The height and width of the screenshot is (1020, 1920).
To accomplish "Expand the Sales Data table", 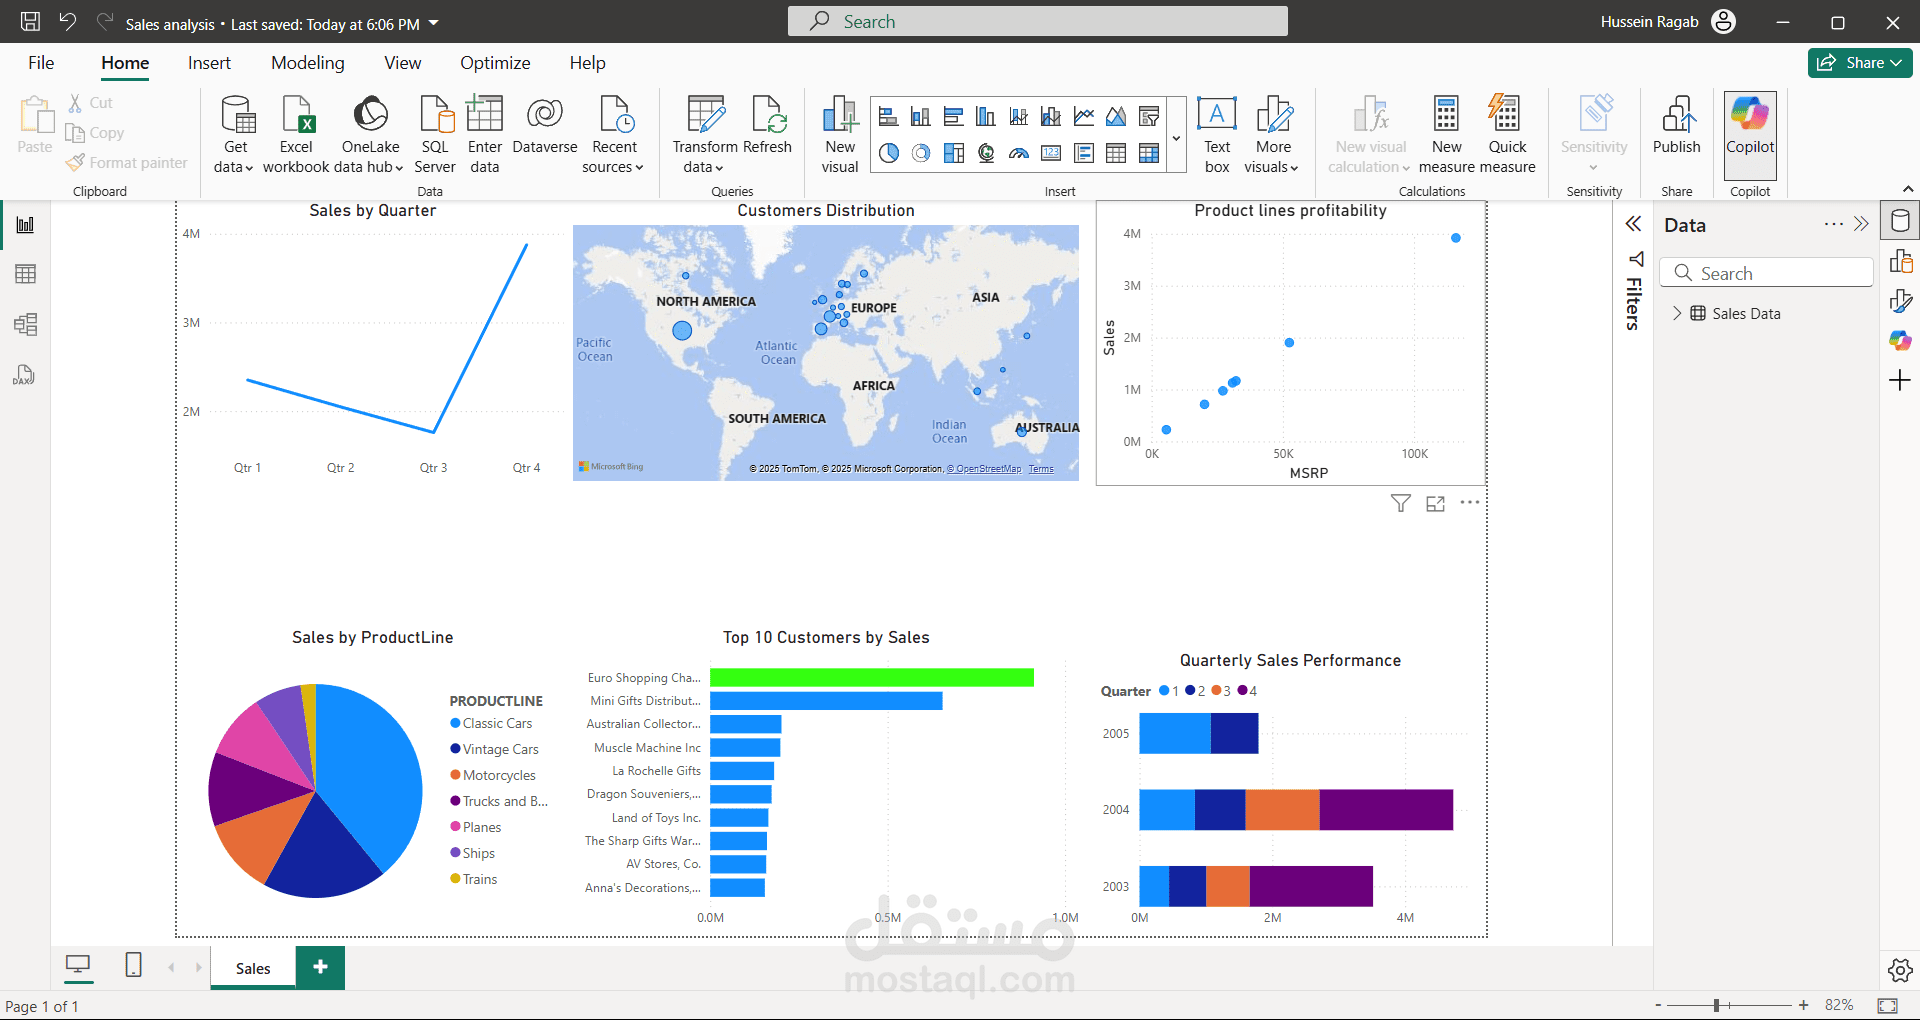I will click(1677, 313).
